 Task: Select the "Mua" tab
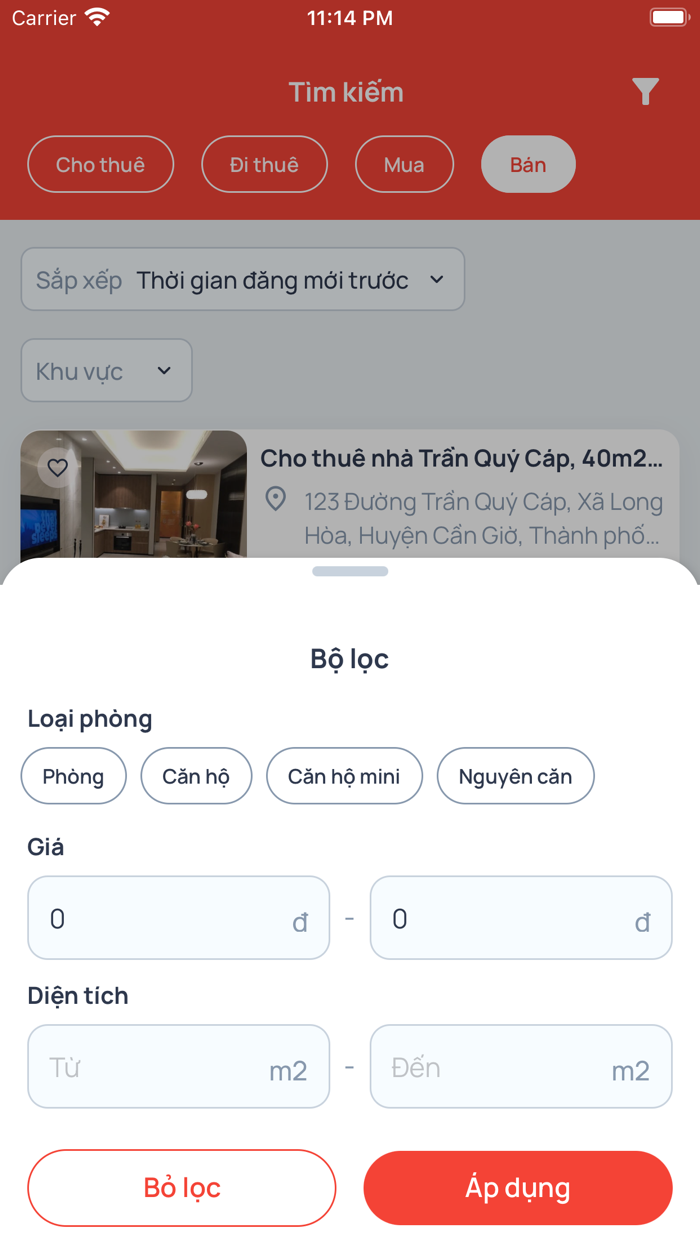click(x=404, y=164)
